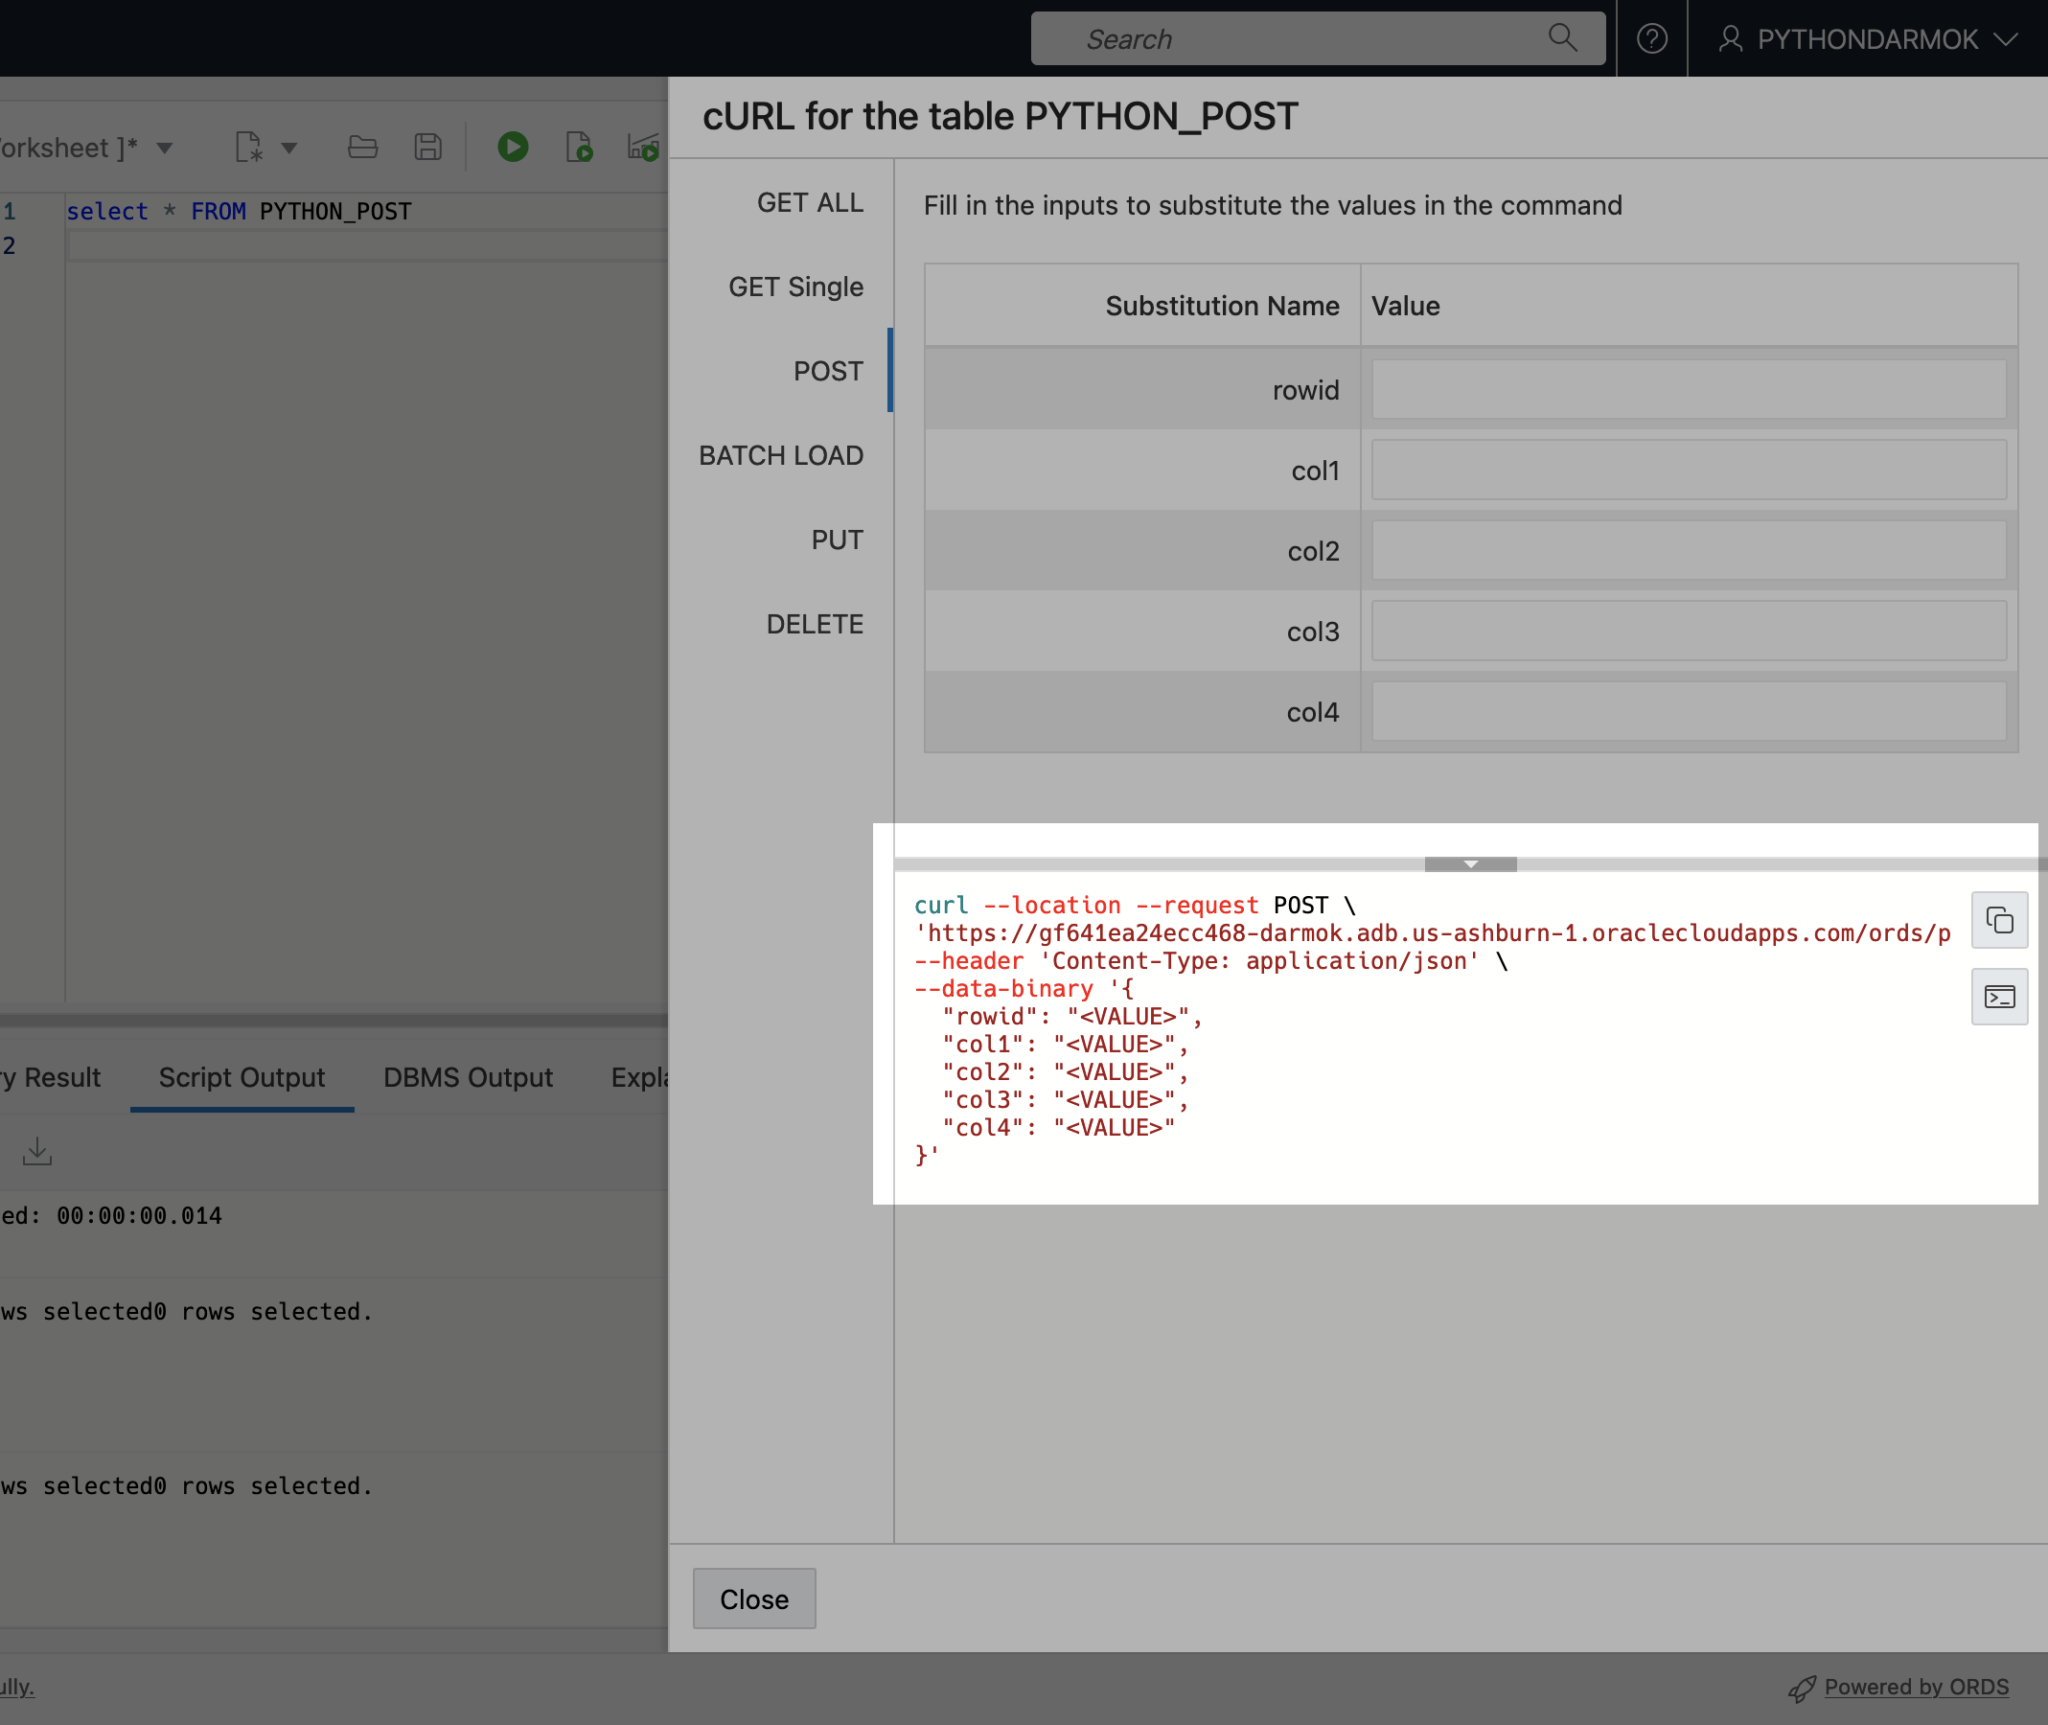Expand the PYTHONDARMOK user menu
2048x1725 pixels.
click(1866, 38)
